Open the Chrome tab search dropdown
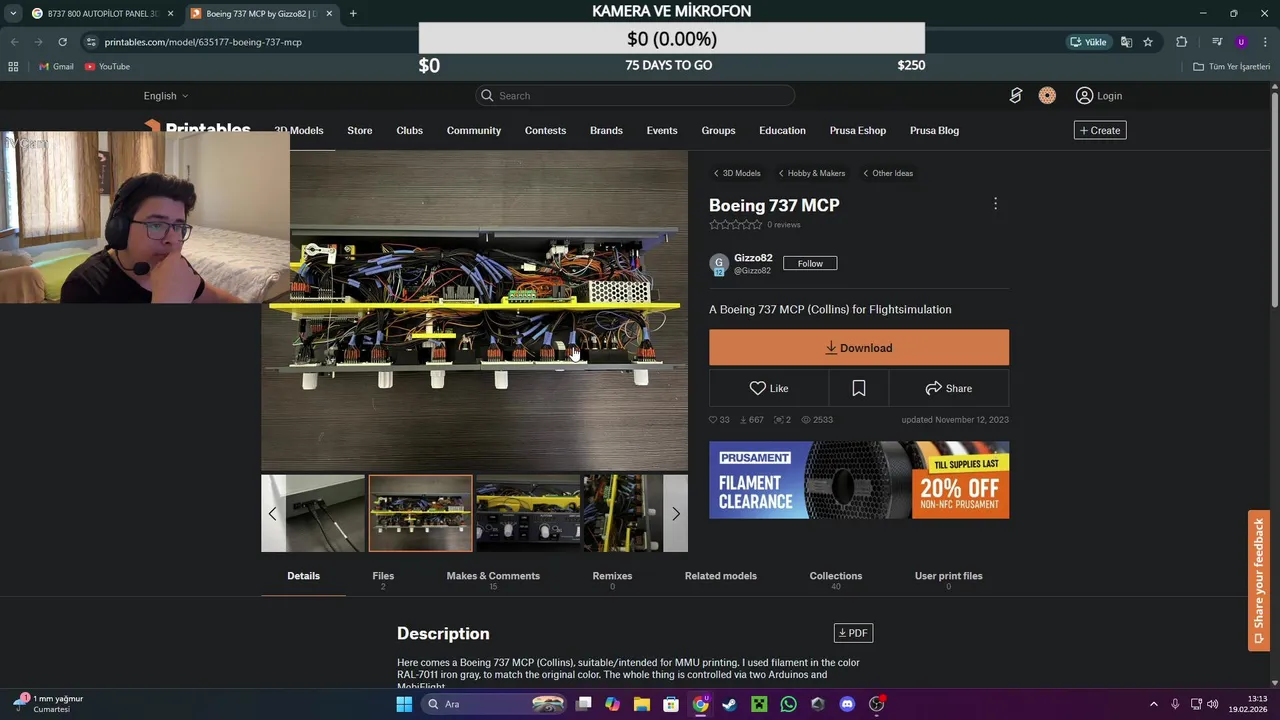This screenshot has height=720, width=1280. click(x=12, y=14)
